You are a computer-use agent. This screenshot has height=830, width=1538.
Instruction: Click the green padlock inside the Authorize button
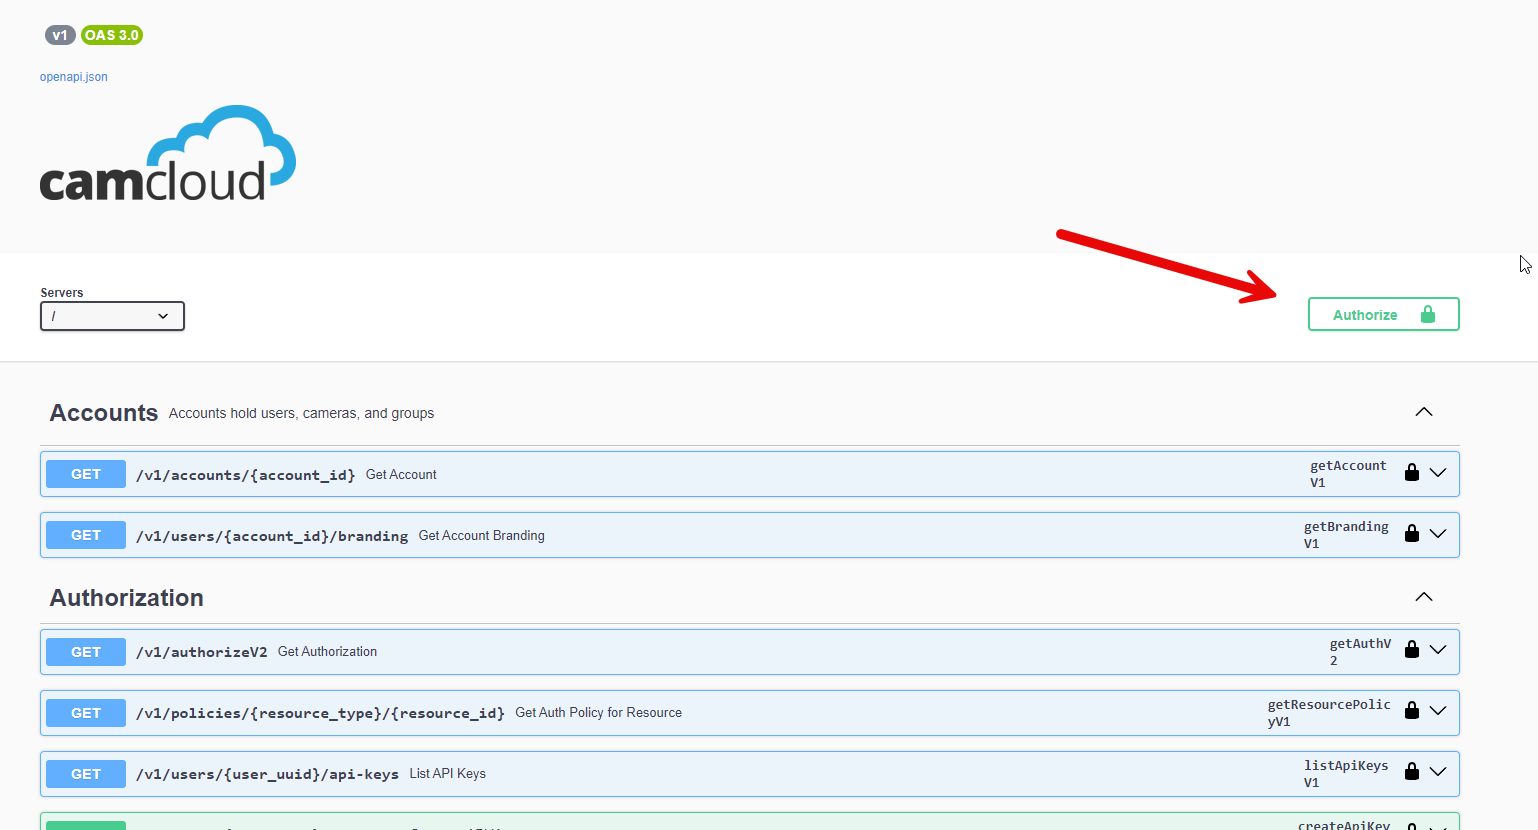point(1426,313)
